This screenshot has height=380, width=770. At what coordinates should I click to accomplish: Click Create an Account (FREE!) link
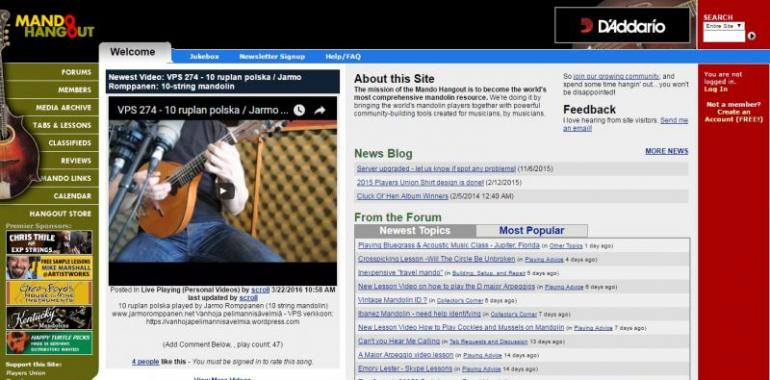point(734,116)
